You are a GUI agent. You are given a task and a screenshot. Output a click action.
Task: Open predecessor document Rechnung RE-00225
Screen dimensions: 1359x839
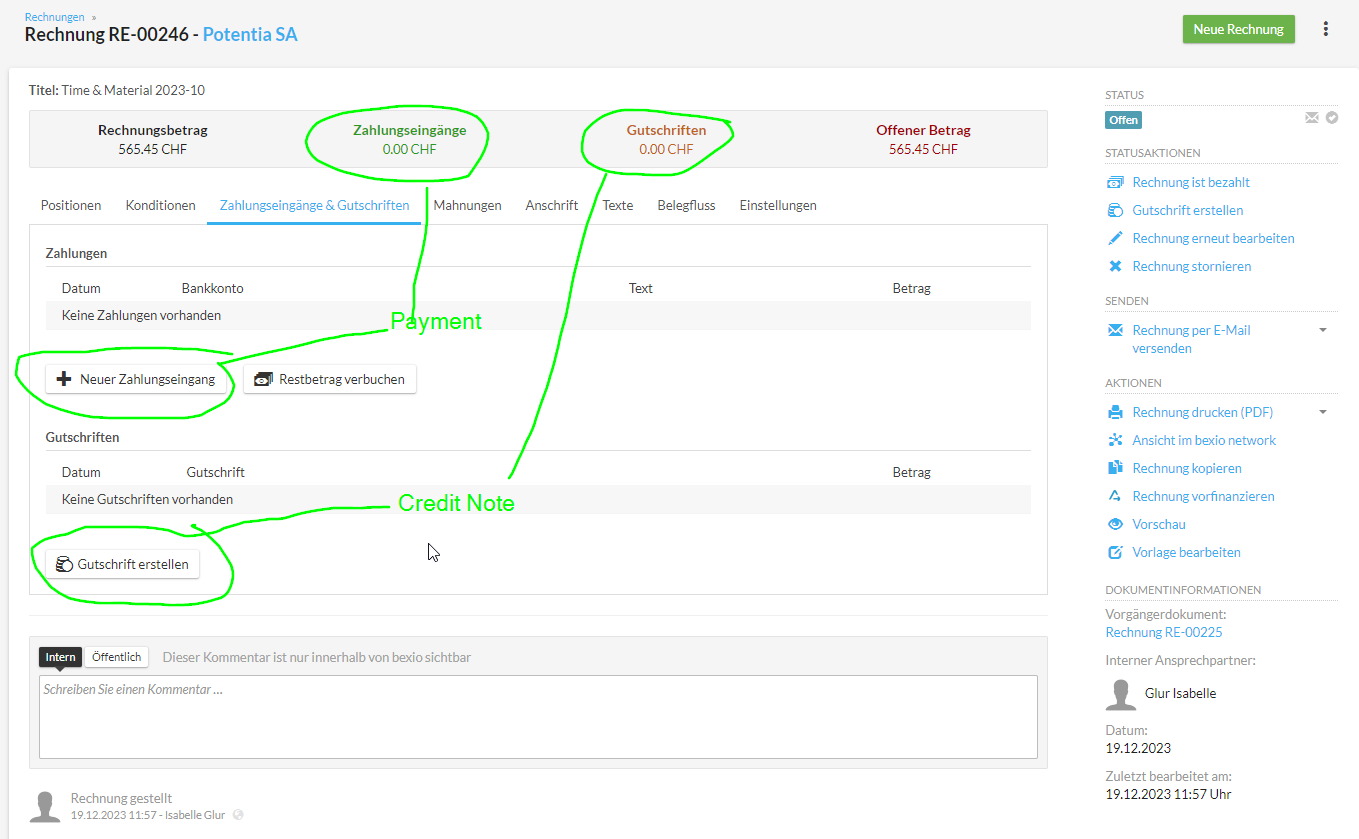click(x=1164, y=632)
